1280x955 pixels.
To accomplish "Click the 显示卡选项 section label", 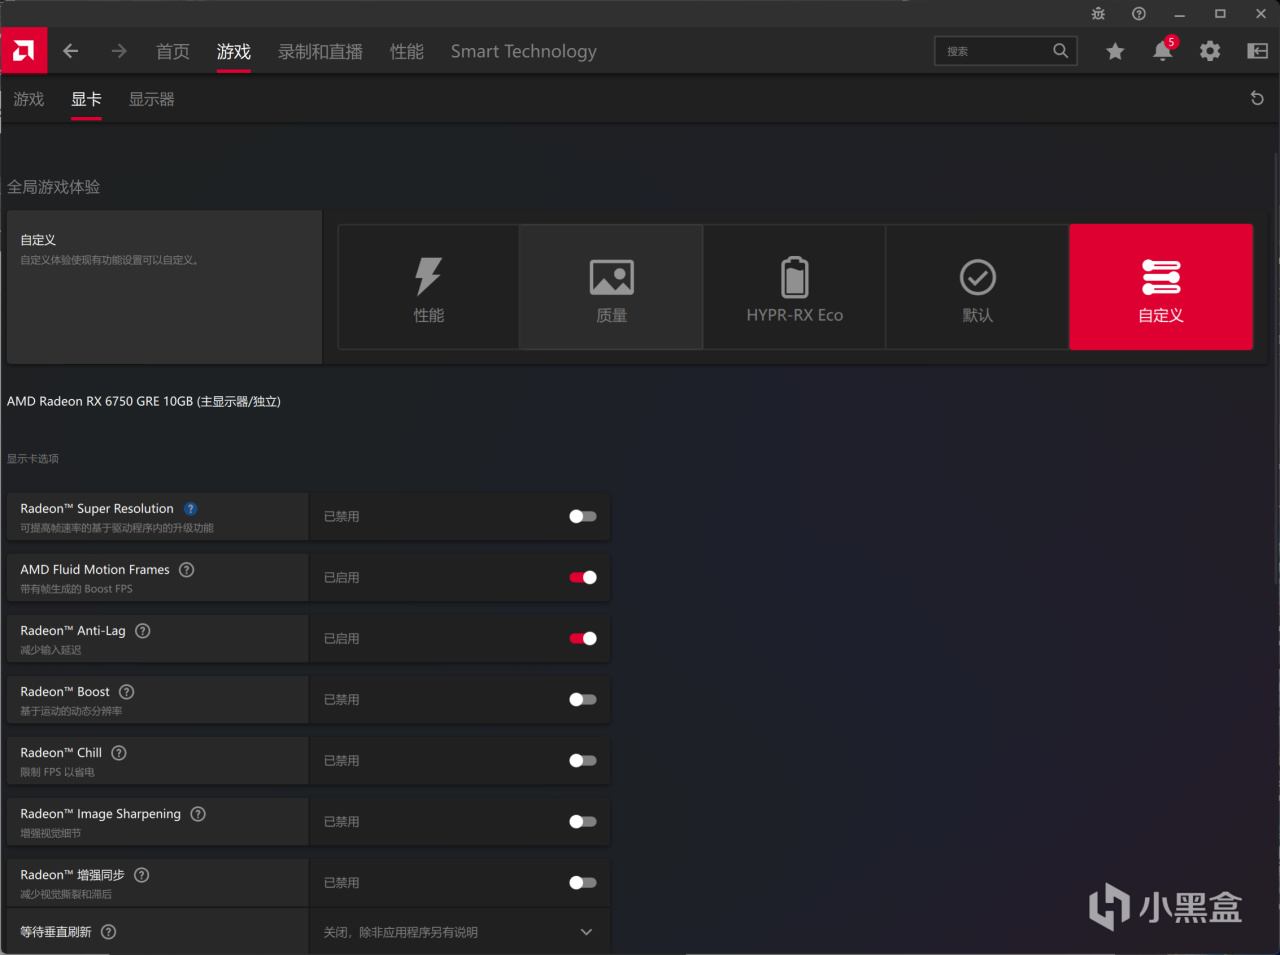I will pyautogui.click(x=33, y=459).
